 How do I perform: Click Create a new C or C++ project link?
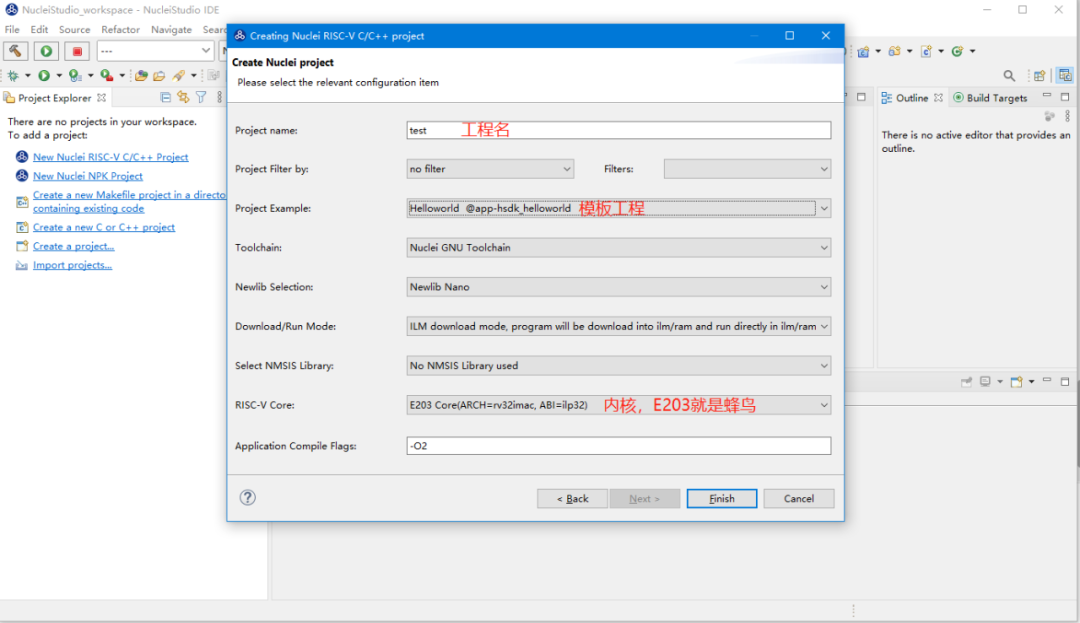pyautogui.click(x=103, y=227)
